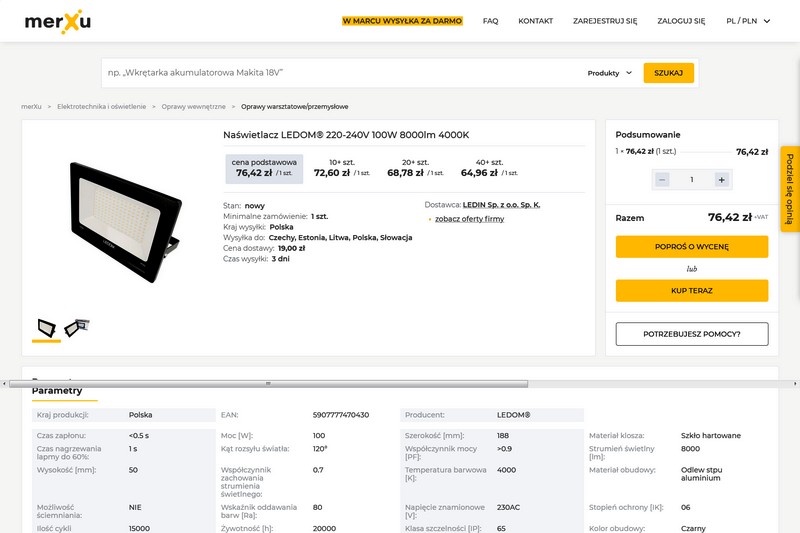Select the first floodlight thumbnail
This screenshot has height=533, width=800.
pos(46,328)
